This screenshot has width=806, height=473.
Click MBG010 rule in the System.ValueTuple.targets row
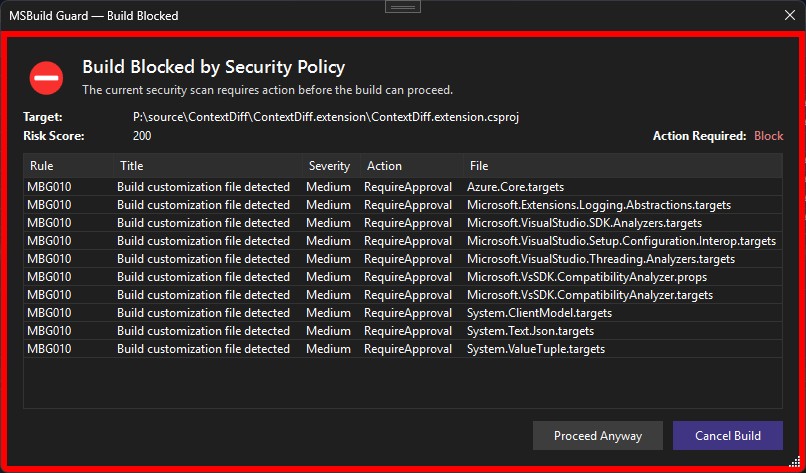[x=49, y=349]
